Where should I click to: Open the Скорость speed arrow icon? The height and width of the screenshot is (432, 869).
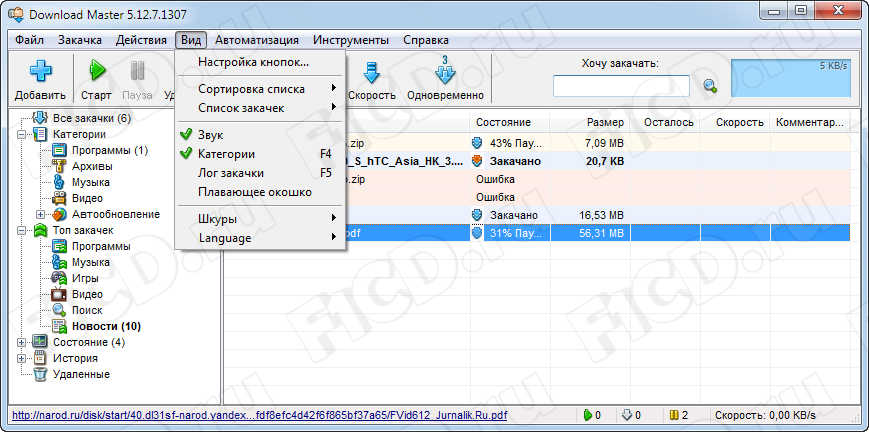click(371, 72)
